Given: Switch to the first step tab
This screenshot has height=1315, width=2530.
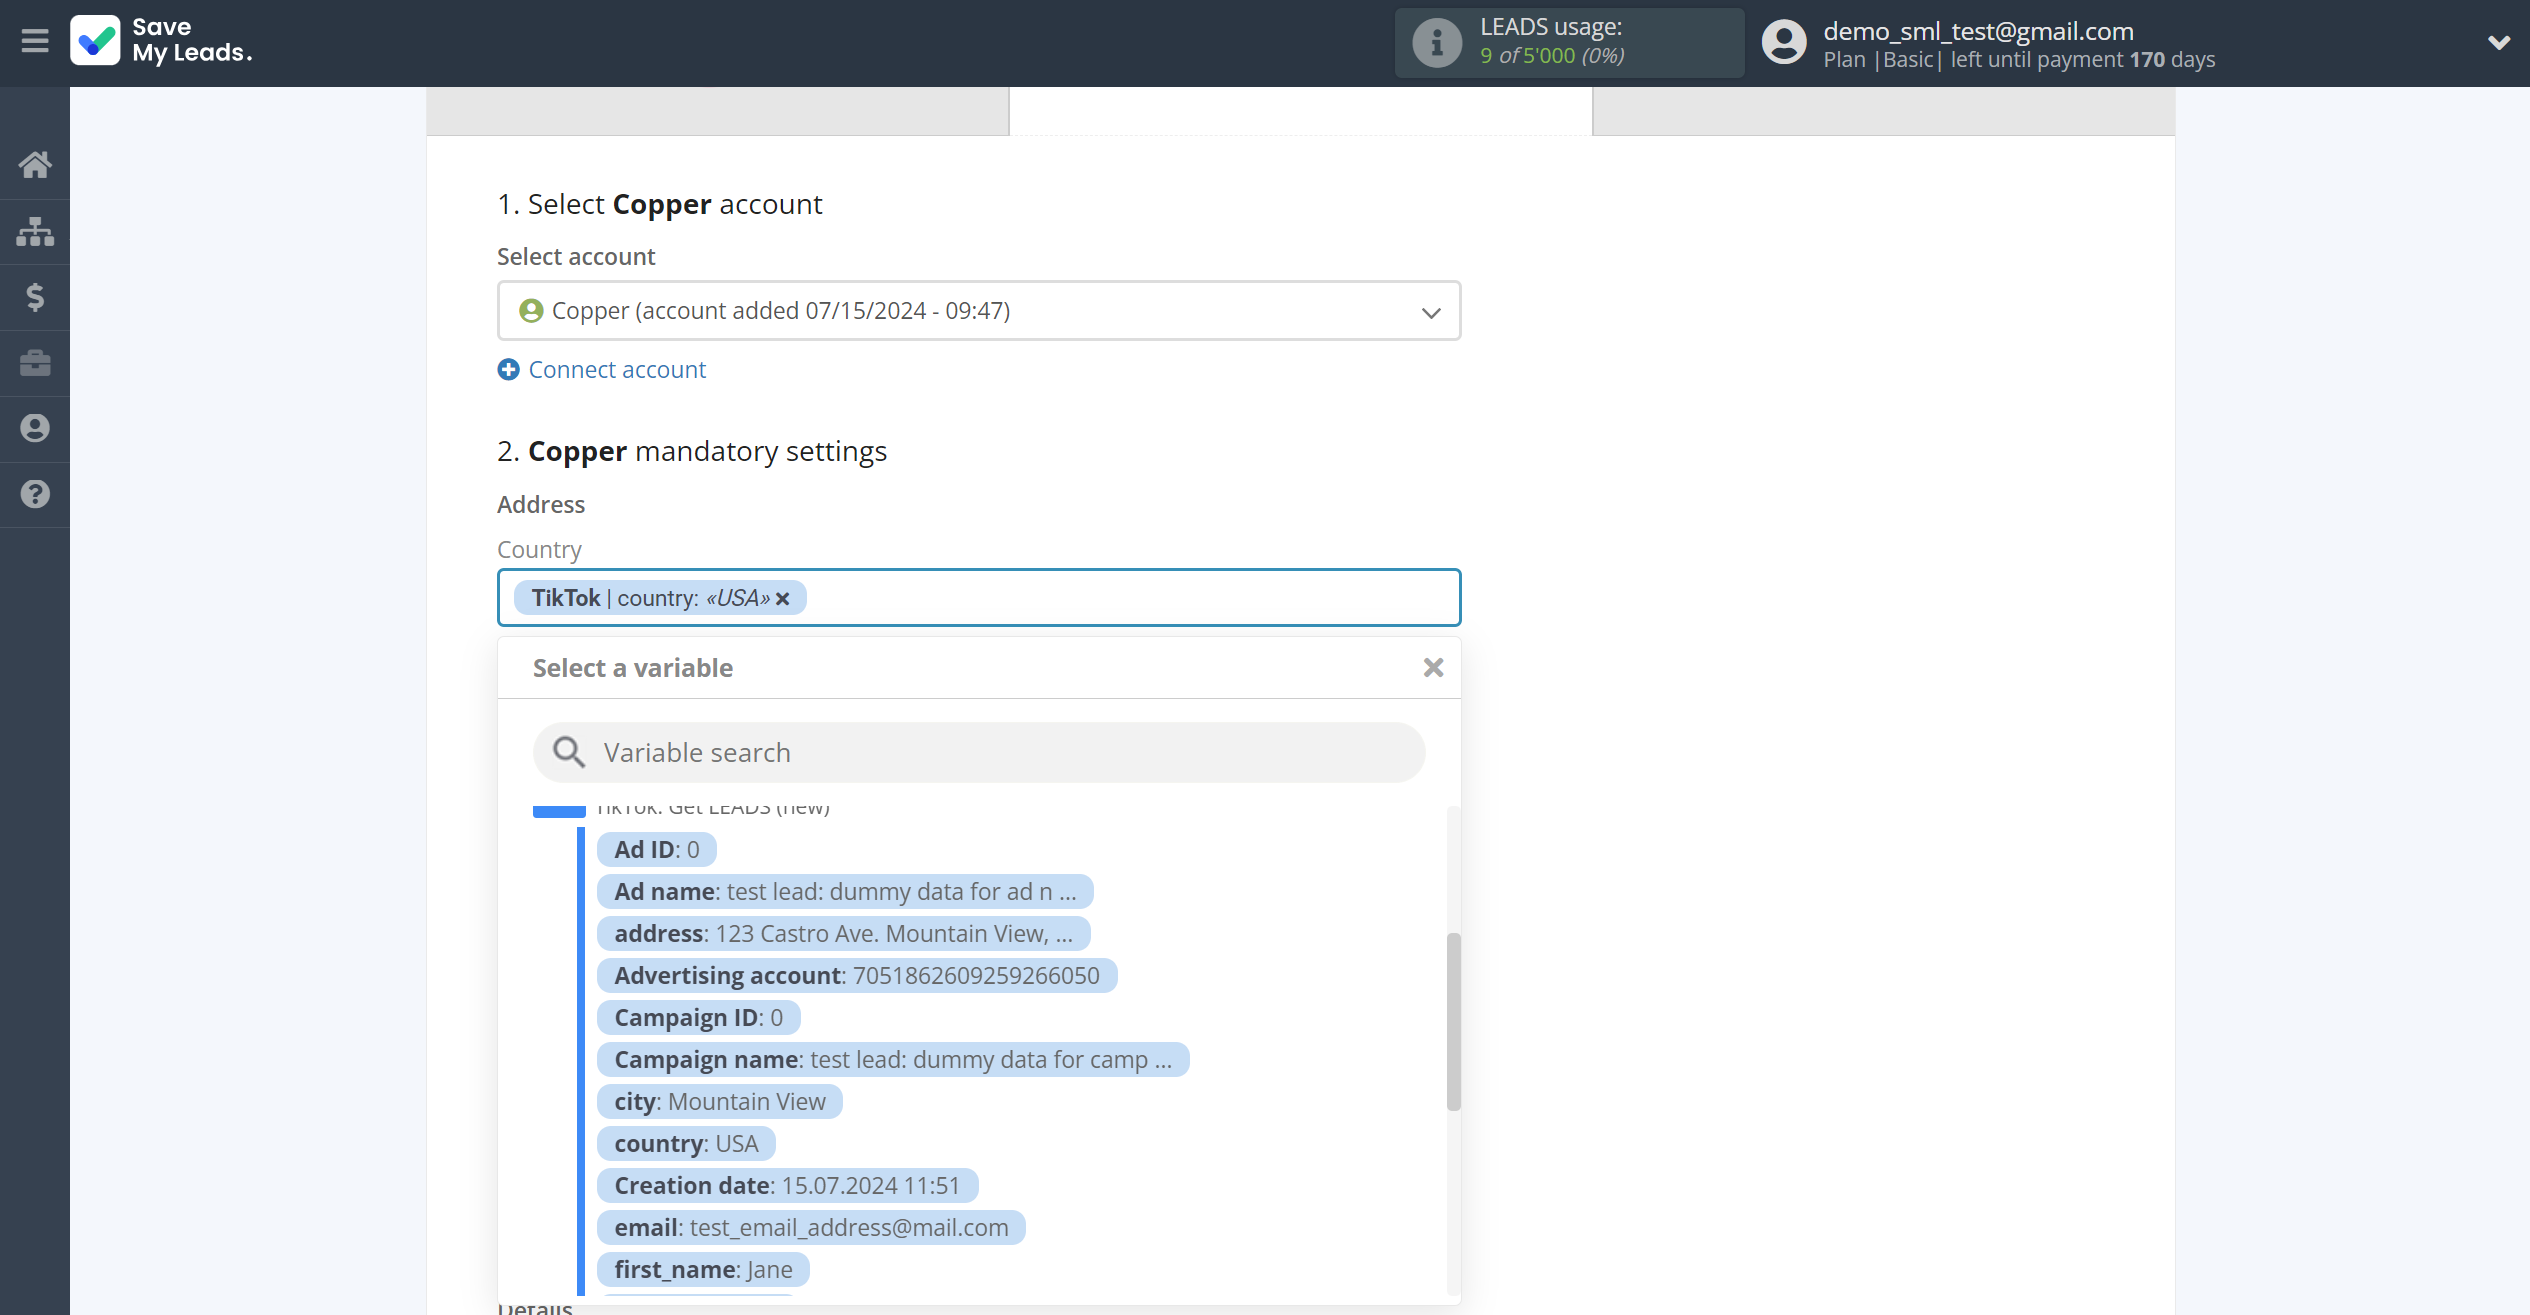Looking at the screenshot, I should coord(718,111).
